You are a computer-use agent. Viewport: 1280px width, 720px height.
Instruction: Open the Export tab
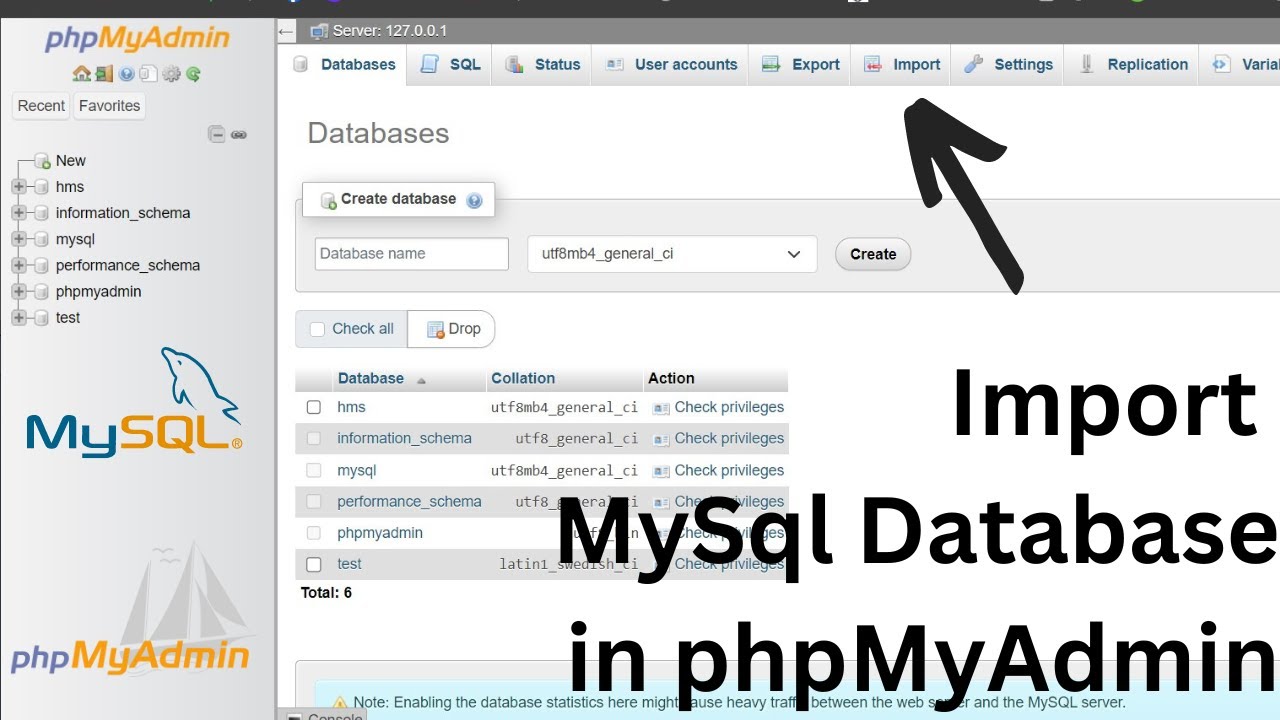tap(800, 65)
